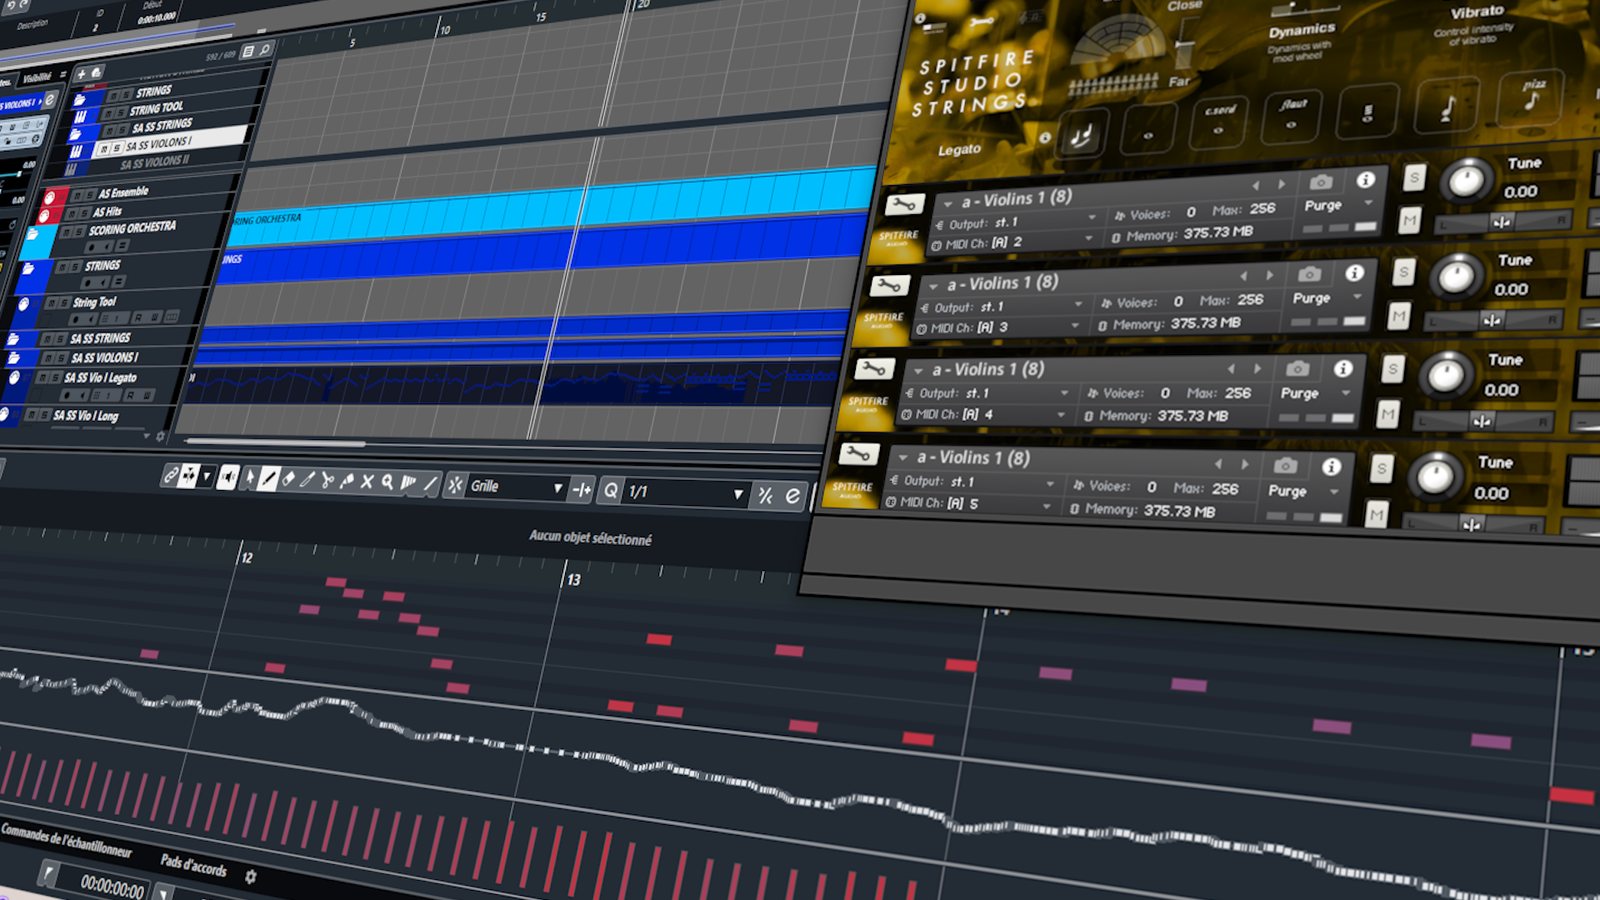This screenshot has width=1600, height=900.
Task: Click the Q quantize icon
Action: point(610,490)
